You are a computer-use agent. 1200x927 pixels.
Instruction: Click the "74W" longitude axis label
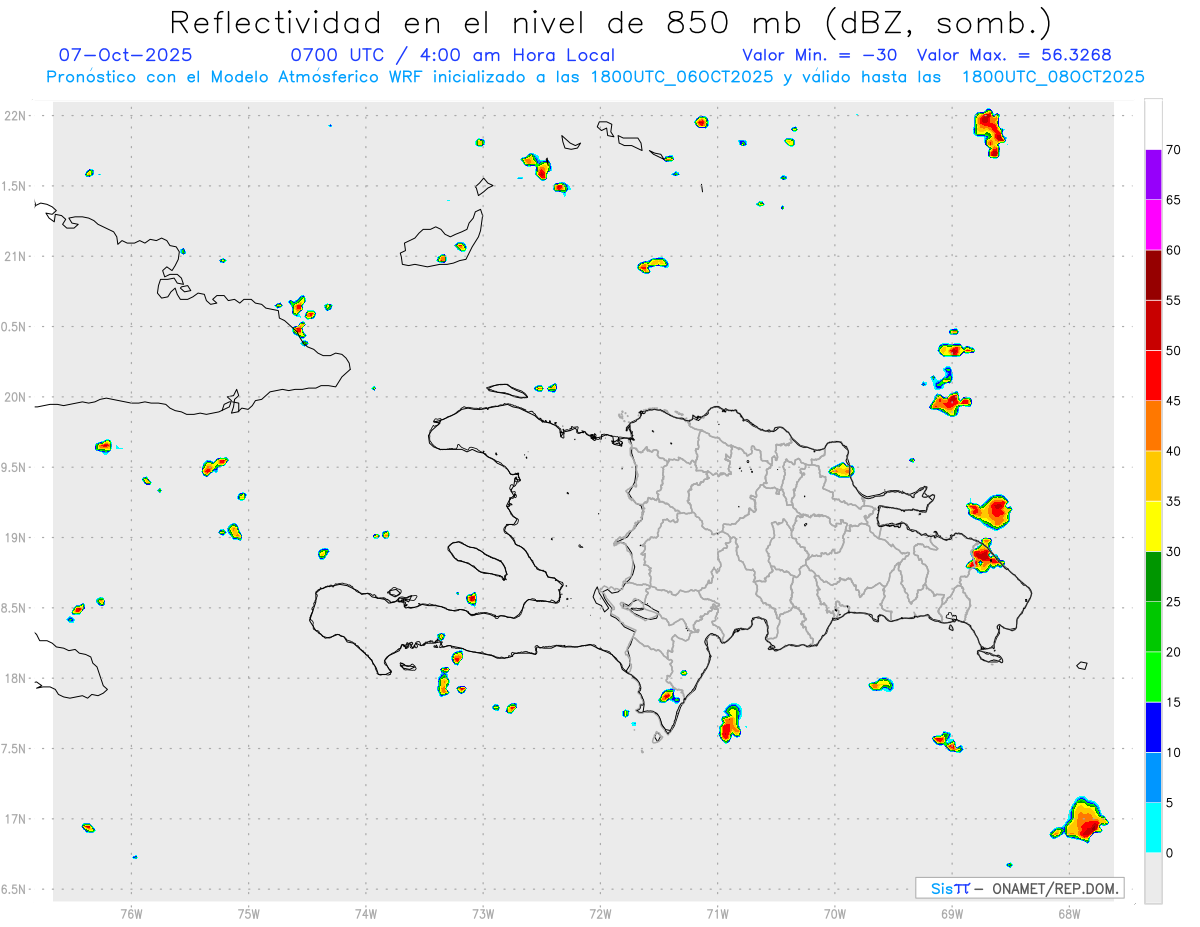pyautogui.click(x=366, y=913)
